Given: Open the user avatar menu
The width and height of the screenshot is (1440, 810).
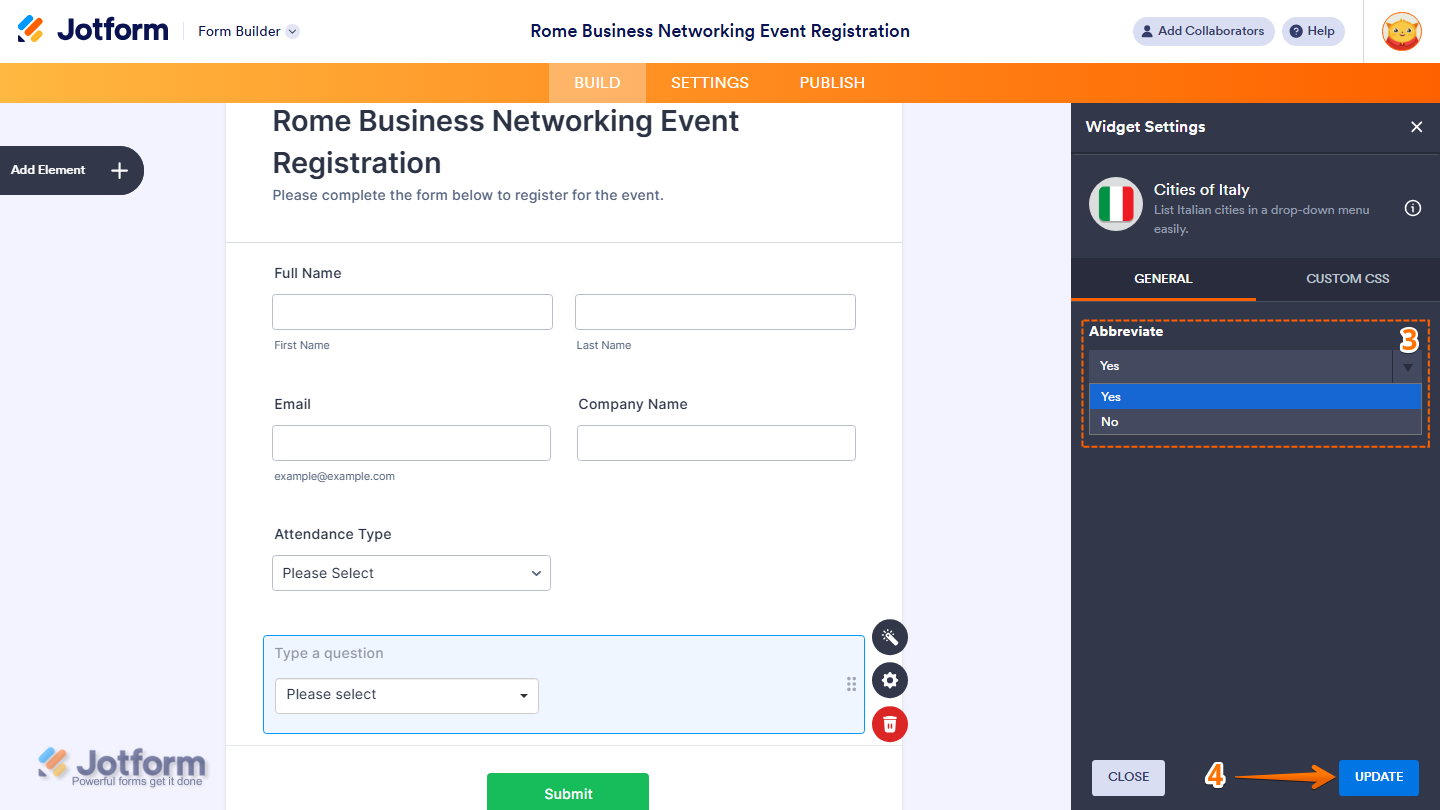Looking at the screenshot, I should pos(1401,31).
